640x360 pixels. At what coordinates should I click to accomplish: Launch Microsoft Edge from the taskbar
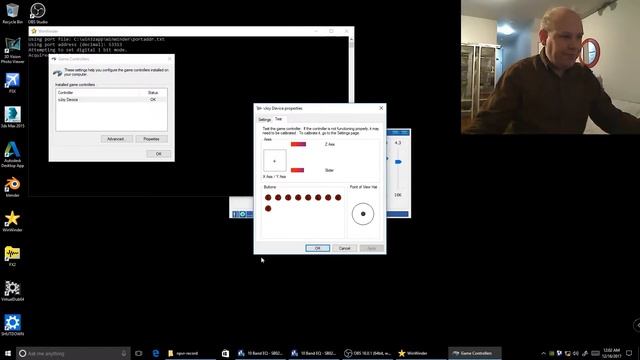pos(156,353)
